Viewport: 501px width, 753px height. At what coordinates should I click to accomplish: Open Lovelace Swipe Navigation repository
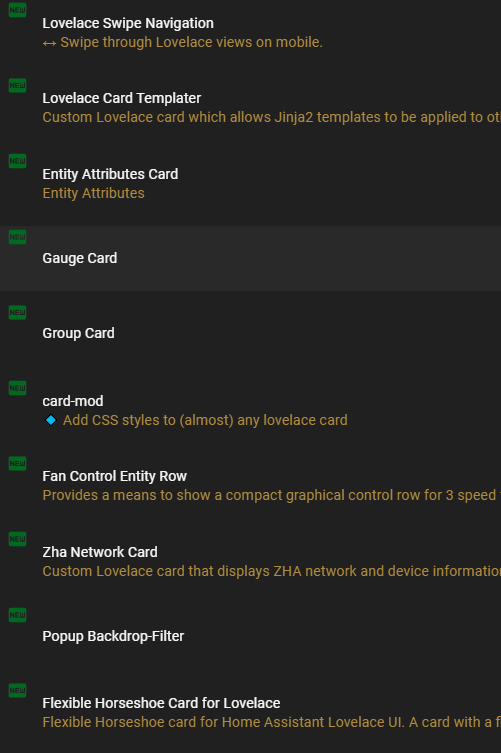[x=128, y=23]
